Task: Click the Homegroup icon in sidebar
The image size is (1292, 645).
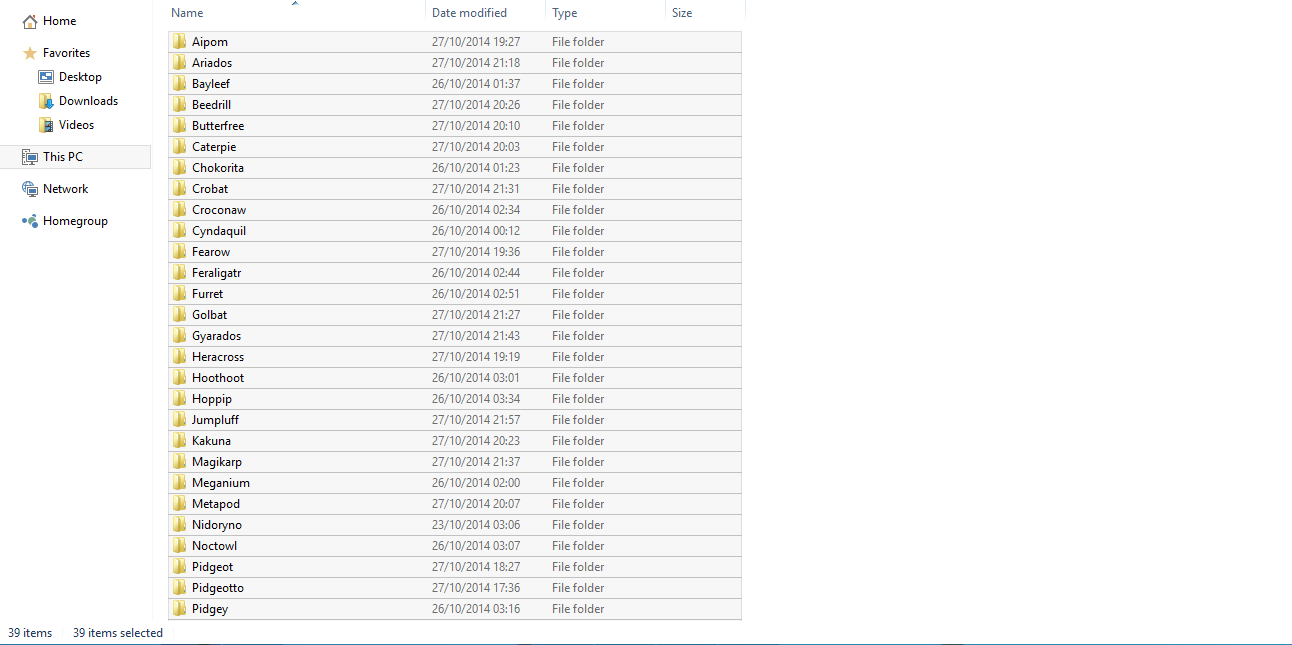Action: [30, 221]
